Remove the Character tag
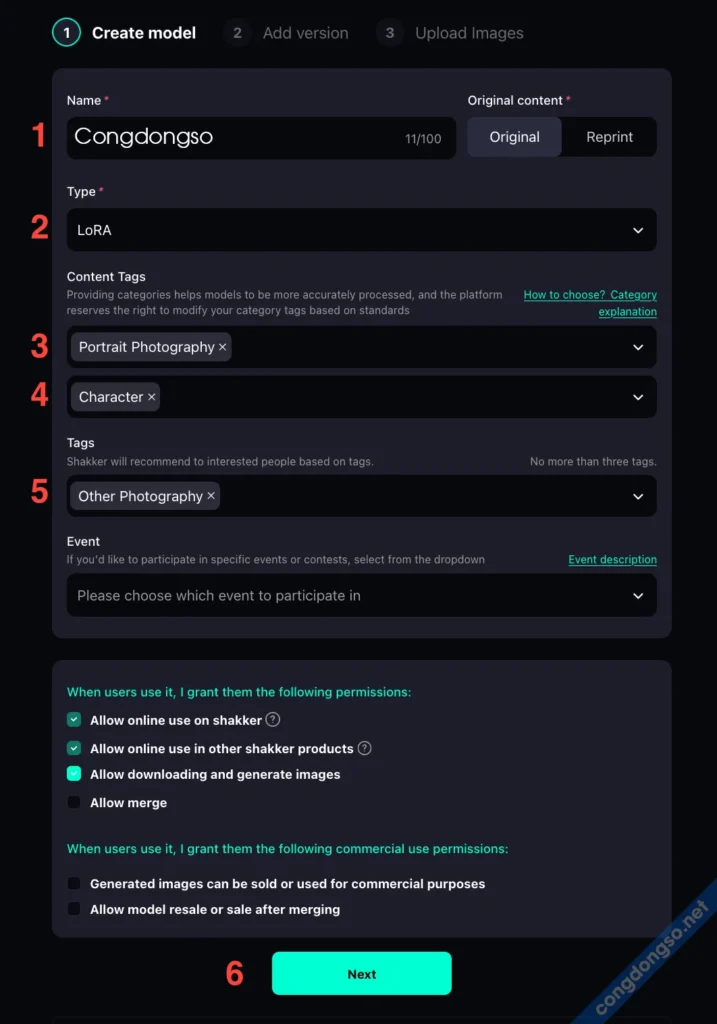Image resolution: width=717 pixels, height=1024 pixels. [x=152, y=397]
